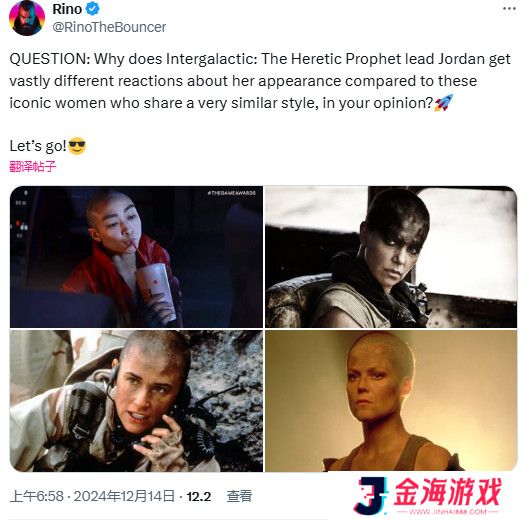
Task: Open the bald woman drinking soda image
Action: [136, 257]
